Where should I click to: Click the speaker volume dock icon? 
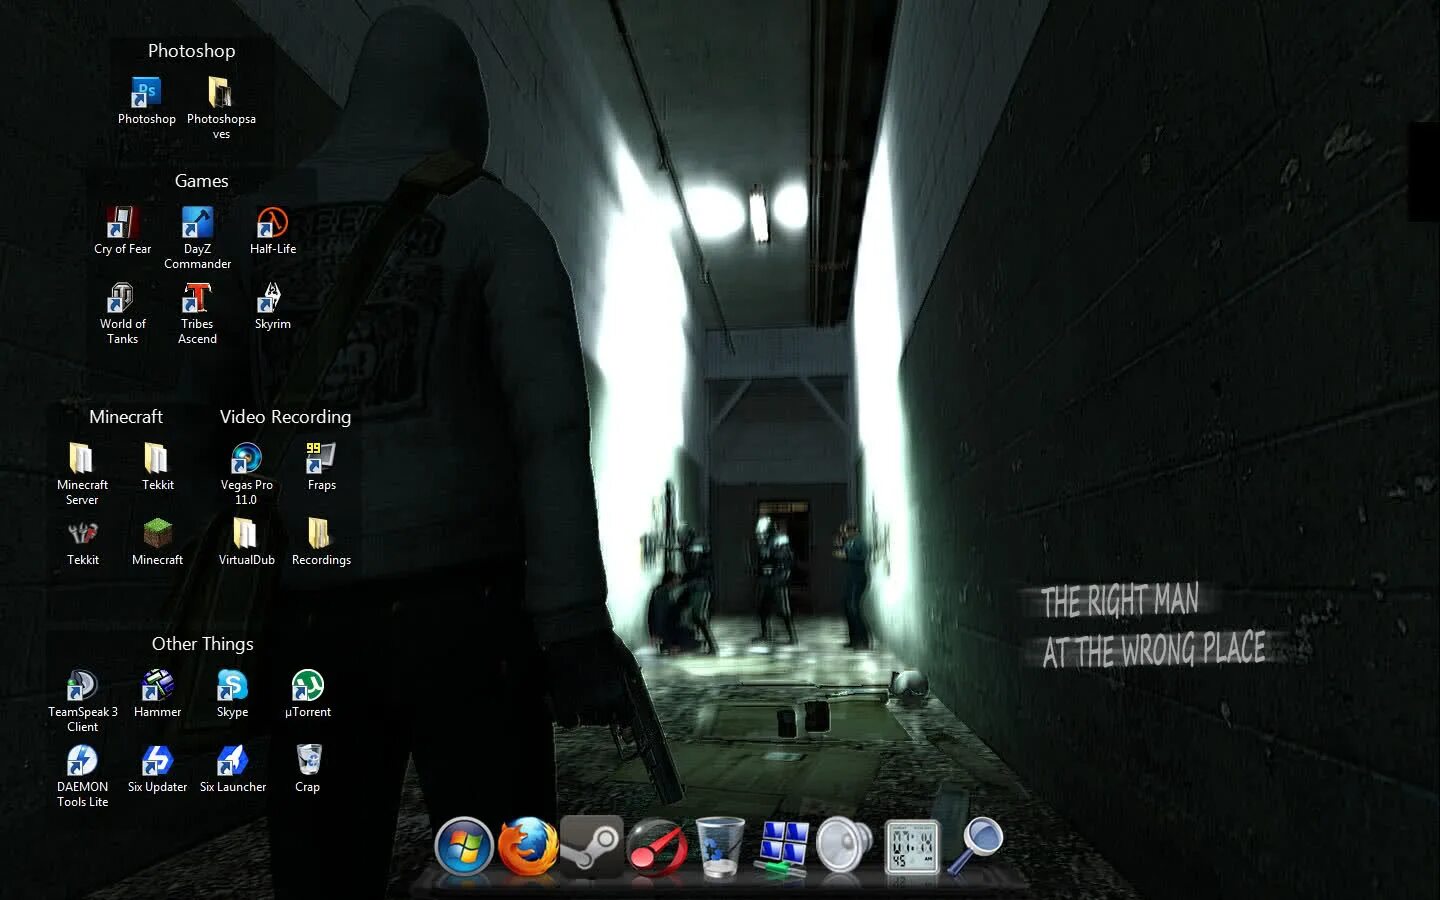click(845, 847)
